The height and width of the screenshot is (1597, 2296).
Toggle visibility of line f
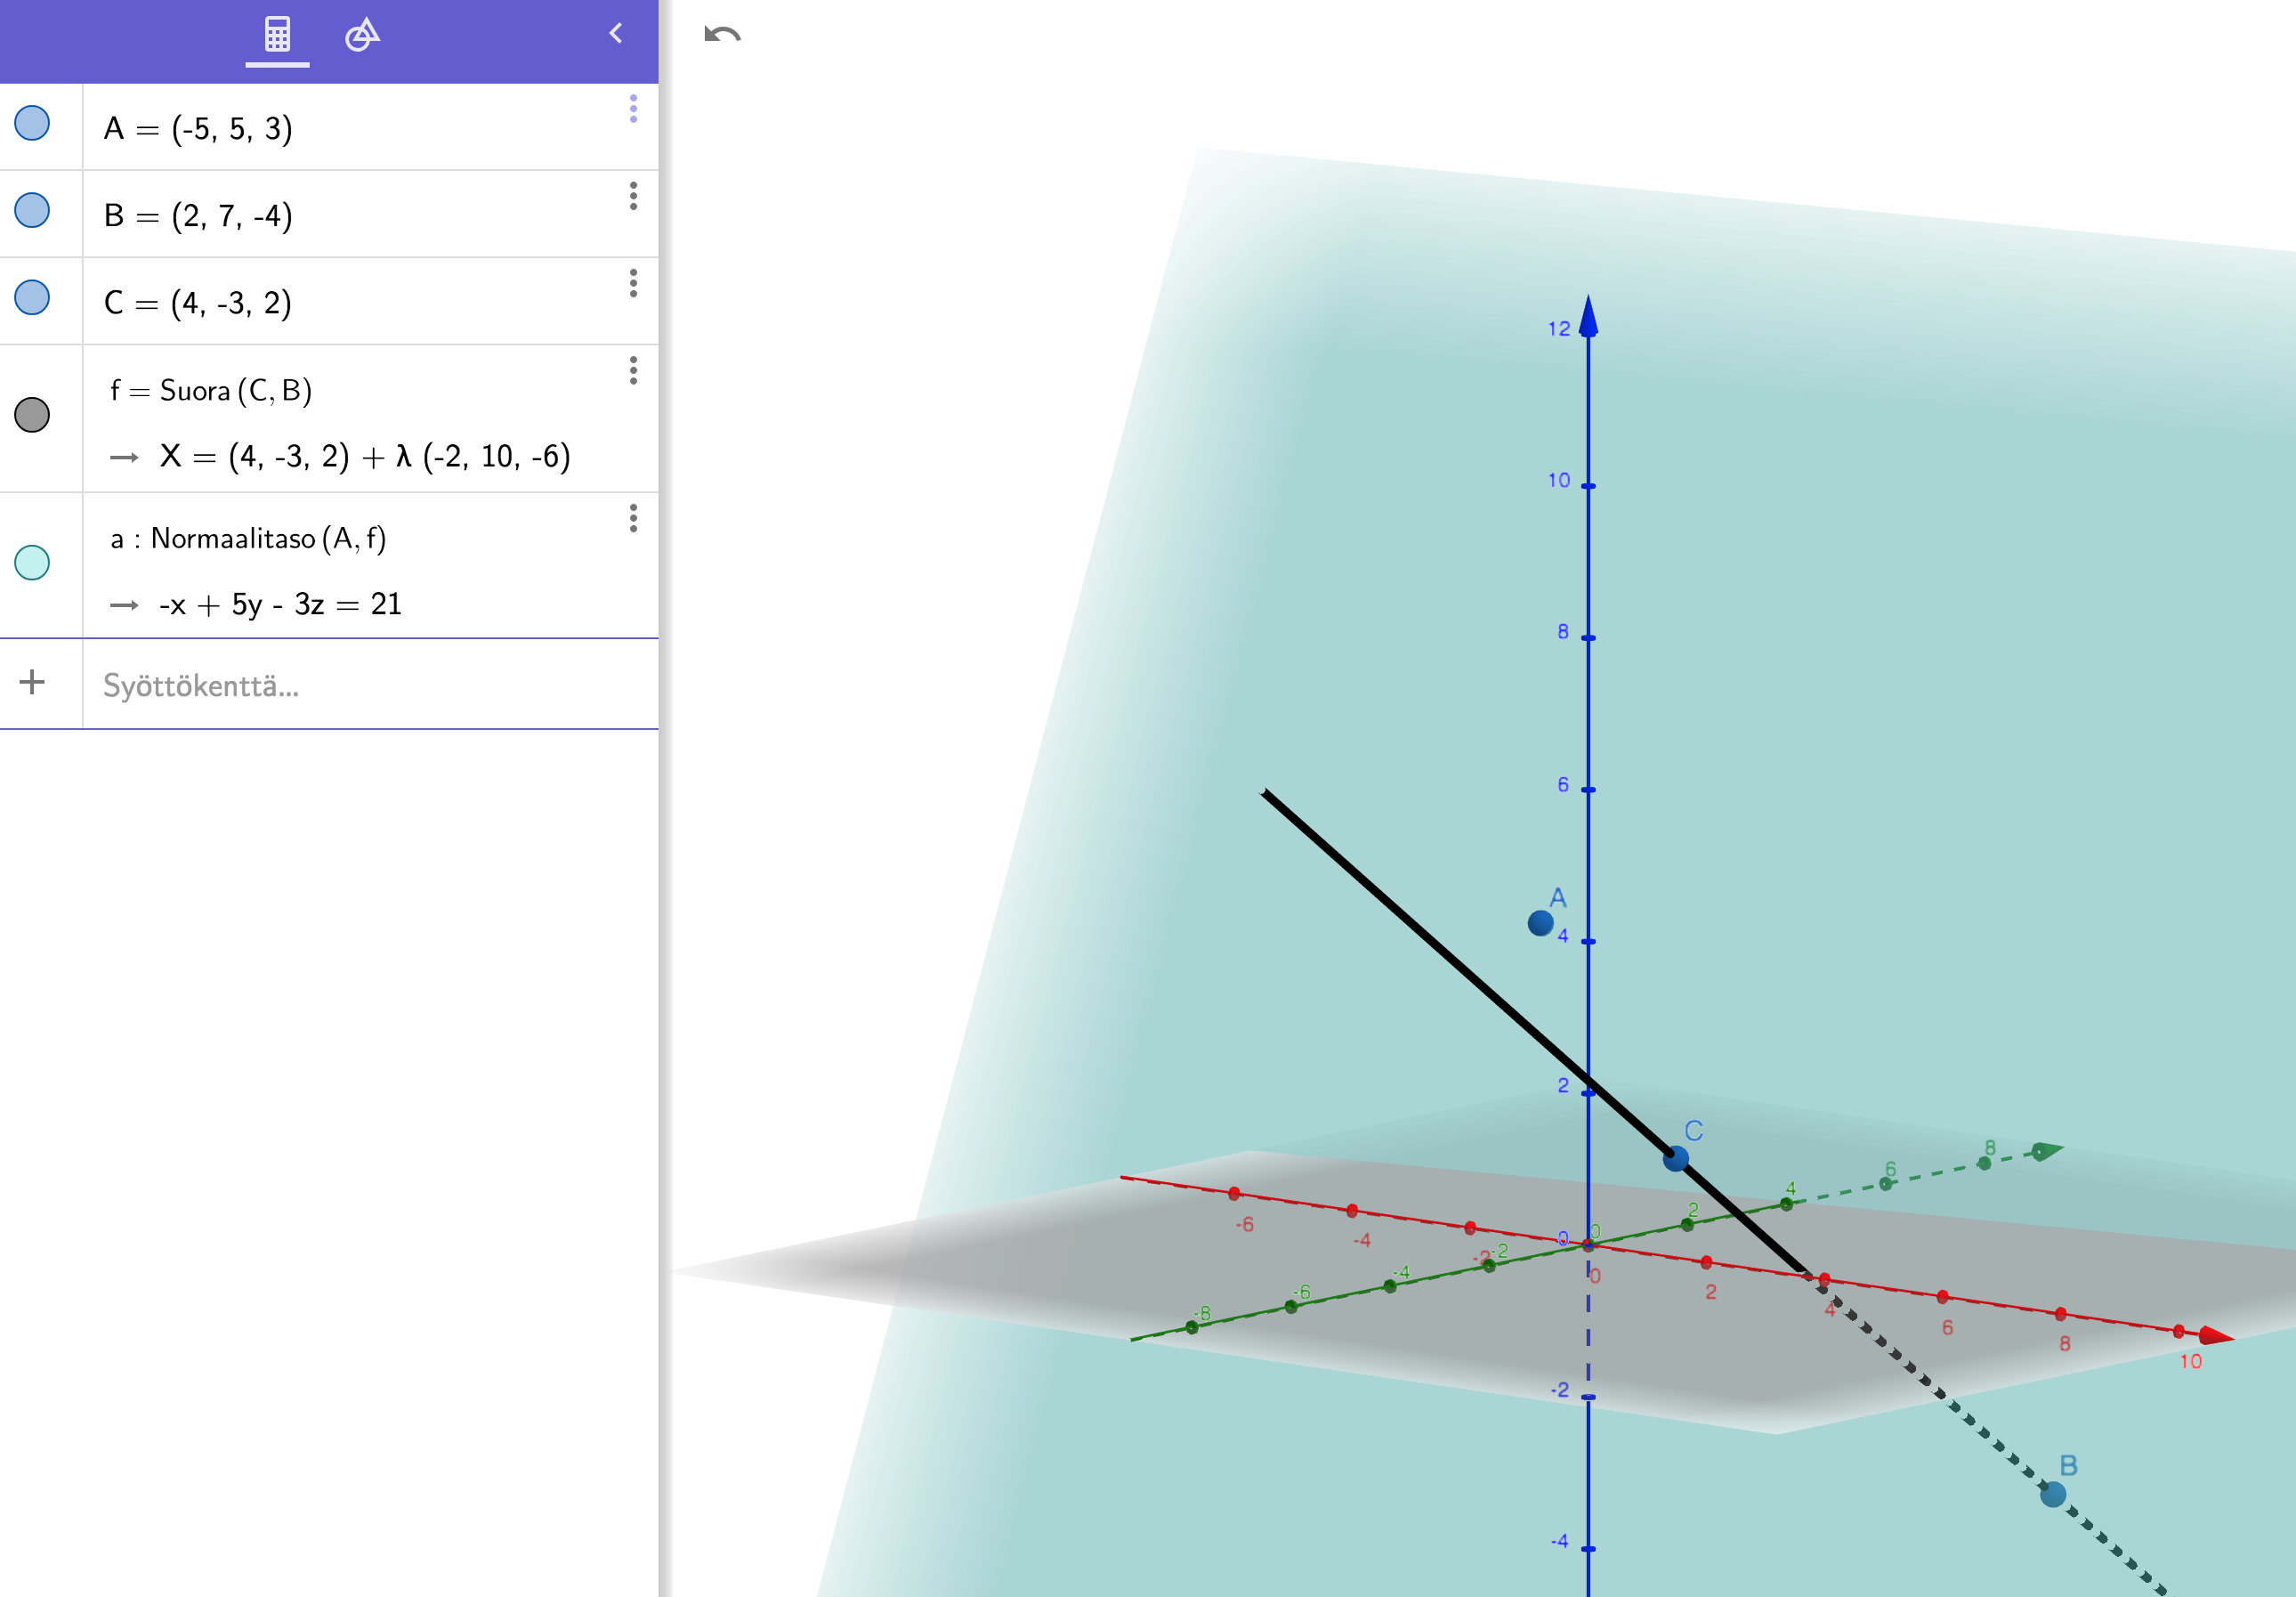tap(32, 415)
